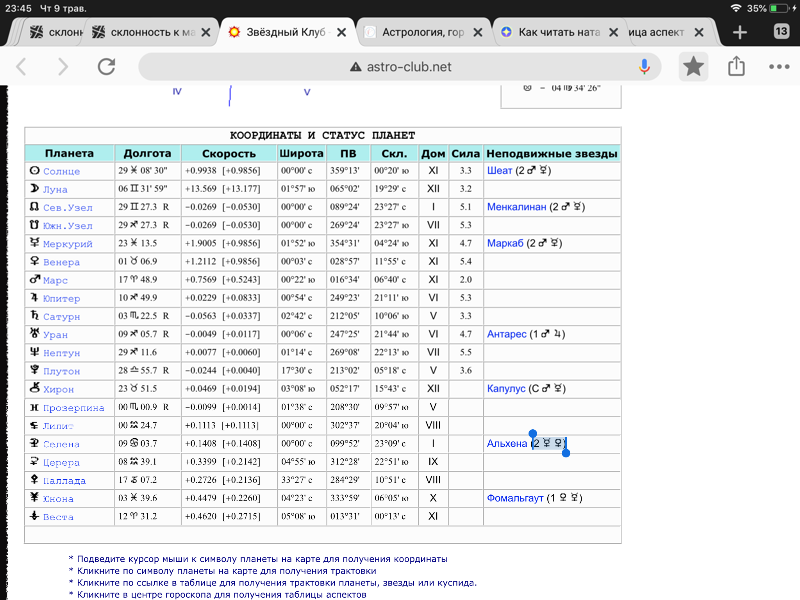Tap the Saturn glyph in Сатурн row

click(34, 315)
